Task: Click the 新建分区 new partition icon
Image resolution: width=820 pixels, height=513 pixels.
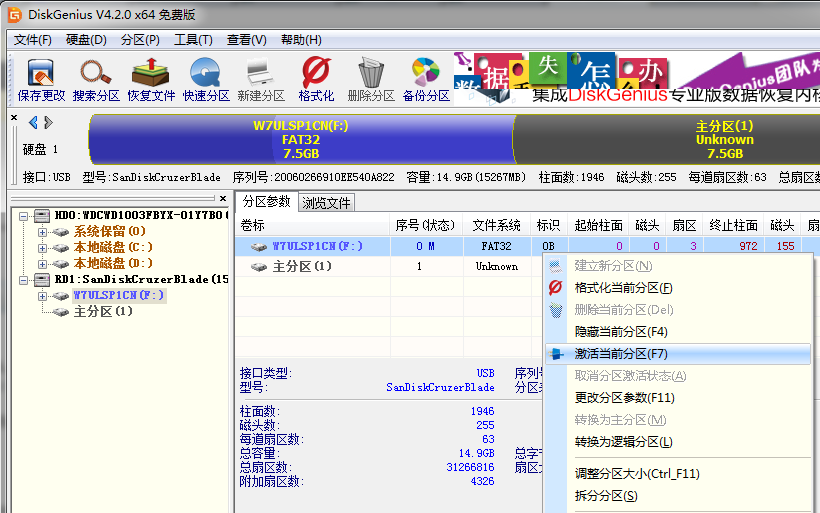Action: pos(260,73)
